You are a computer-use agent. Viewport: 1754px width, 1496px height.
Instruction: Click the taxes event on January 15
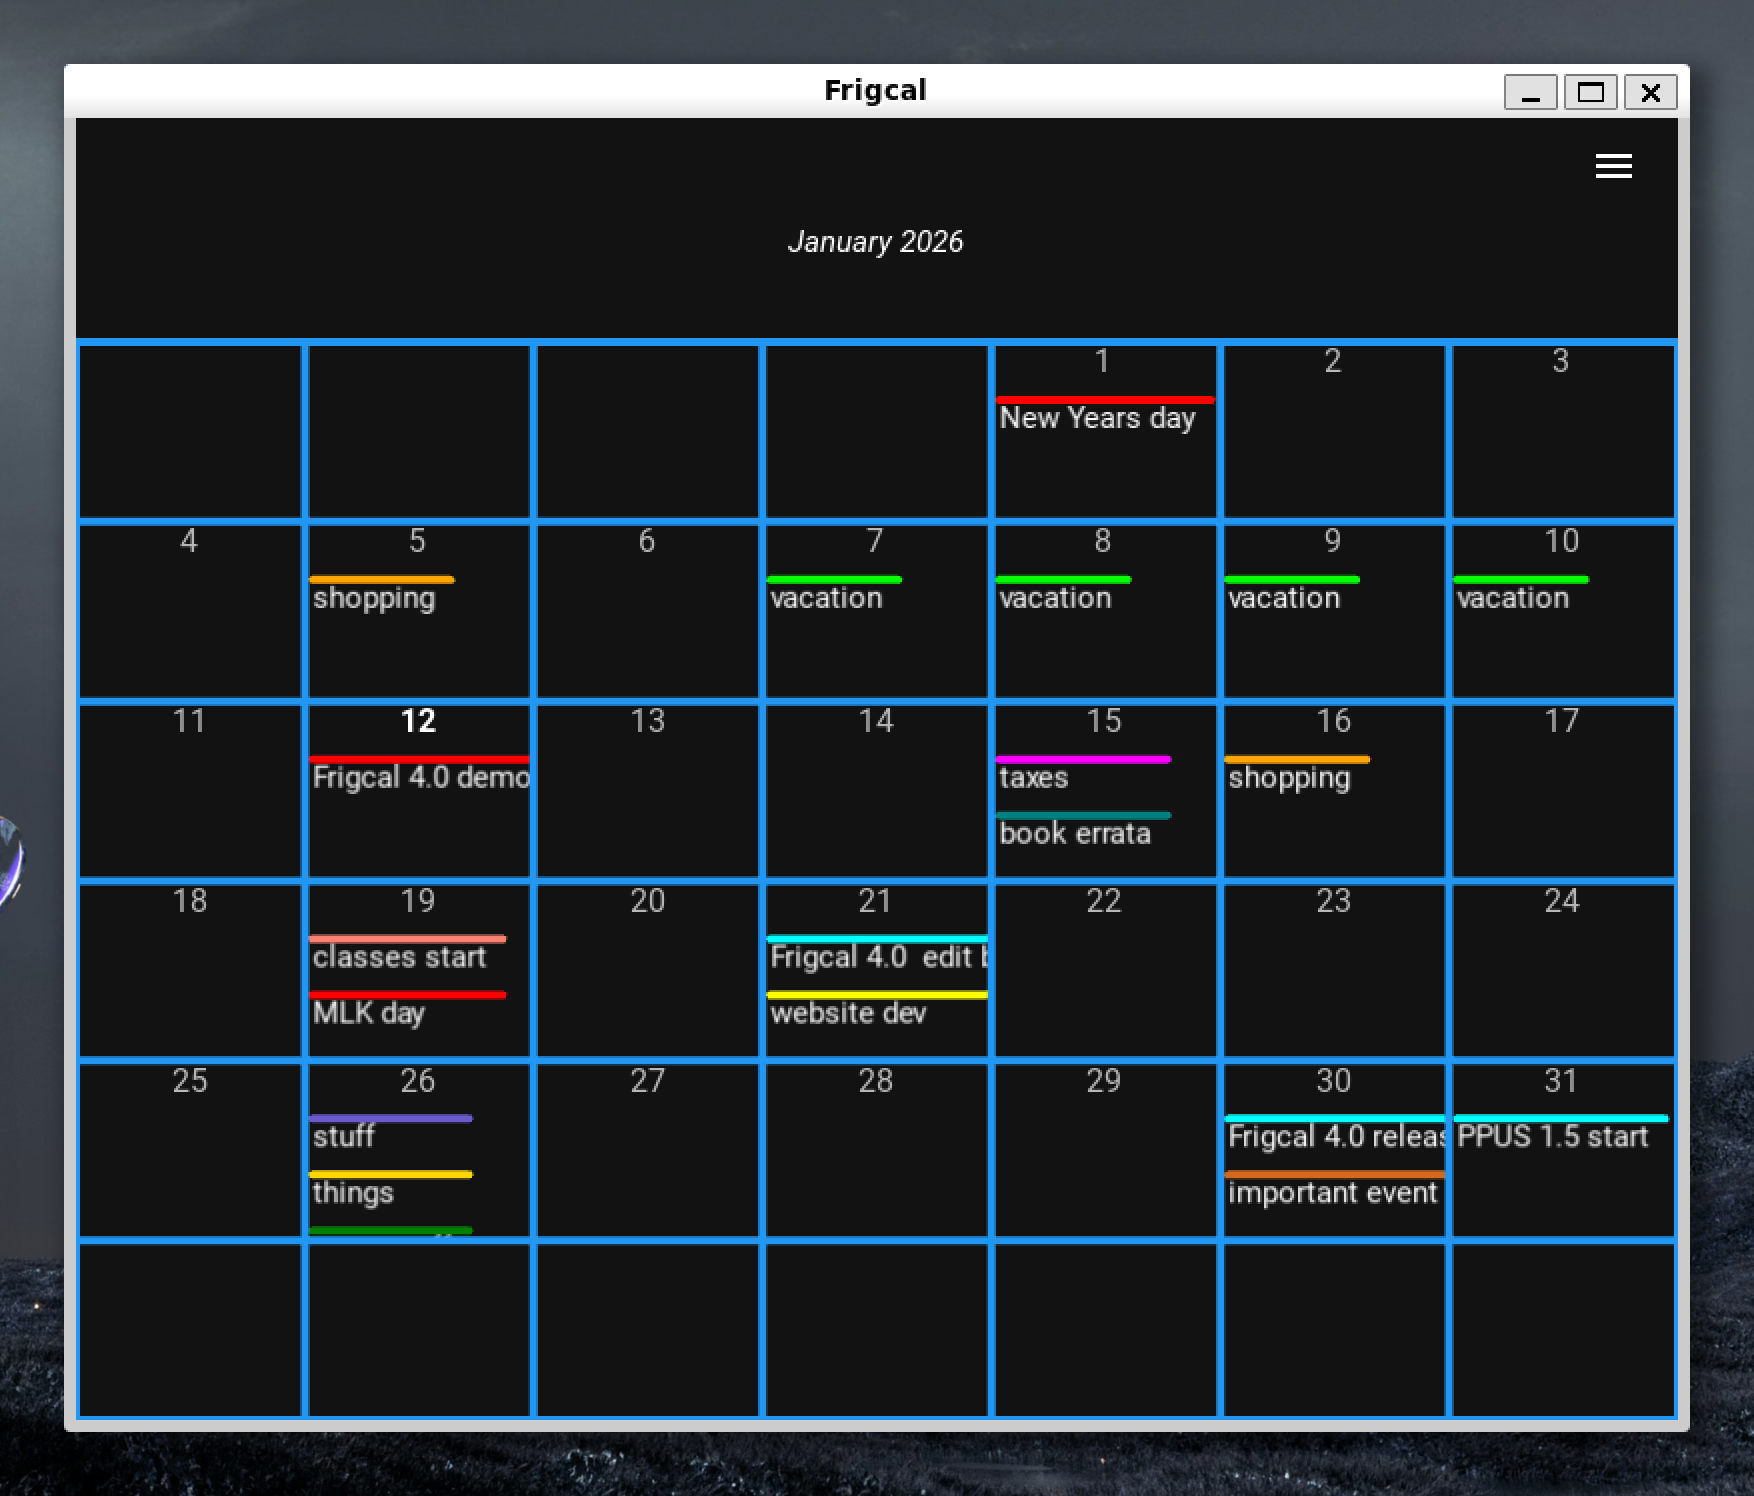pos(1034,778)
